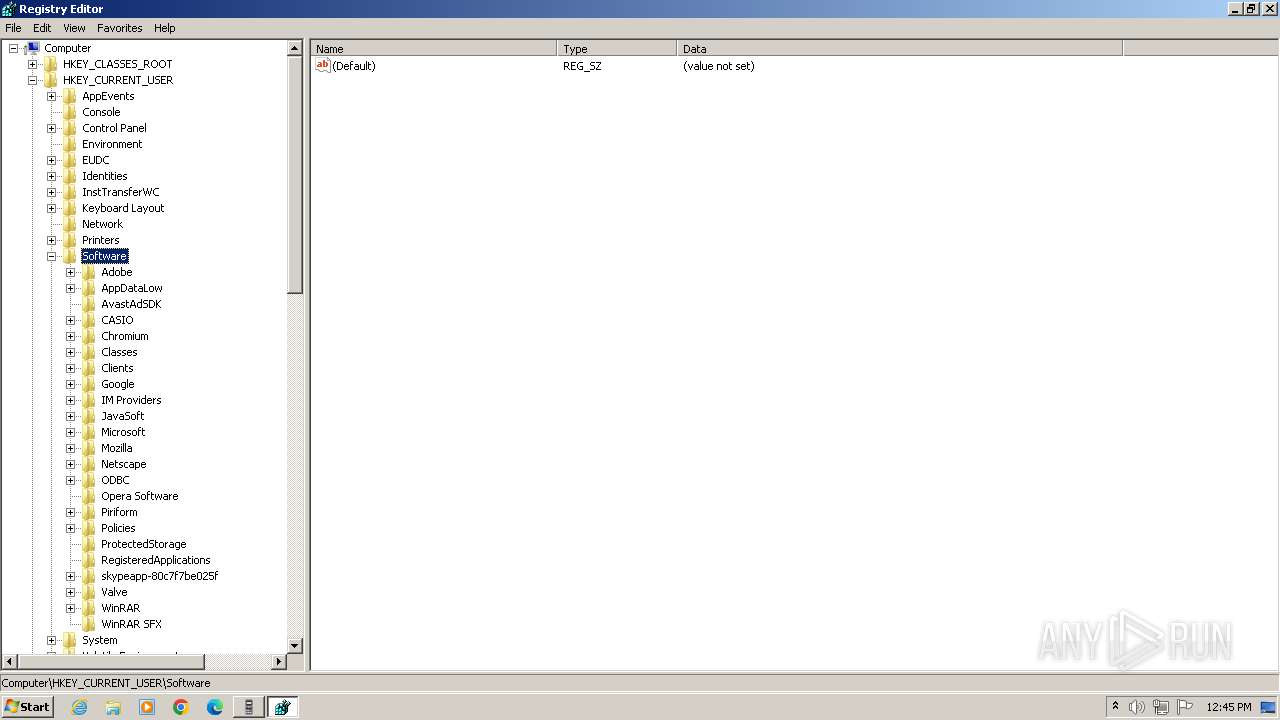The image size is (1280, 720).
Task: Select the CASIO key
Action: coord(117,320)
